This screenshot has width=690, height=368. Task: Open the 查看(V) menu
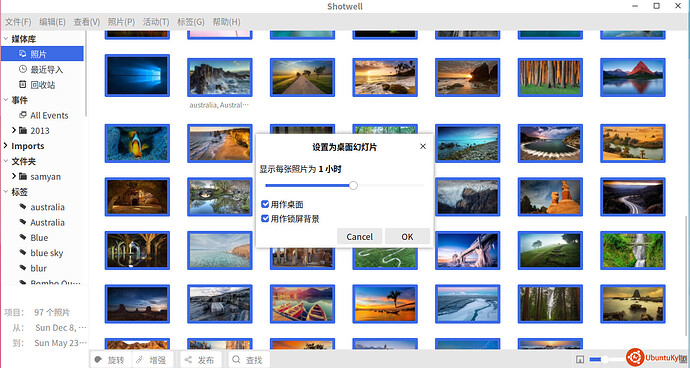(87, 22)
